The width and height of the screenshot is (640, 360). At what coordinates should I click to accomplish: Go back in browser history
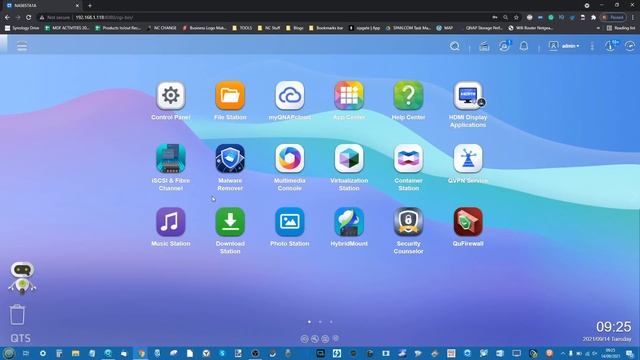tap(7, 18)
